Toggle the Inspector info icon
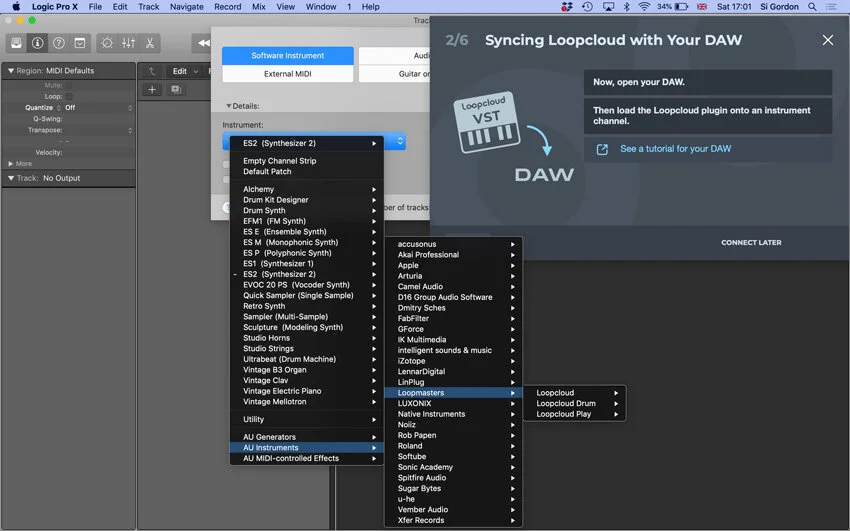 tap(37, 43)
